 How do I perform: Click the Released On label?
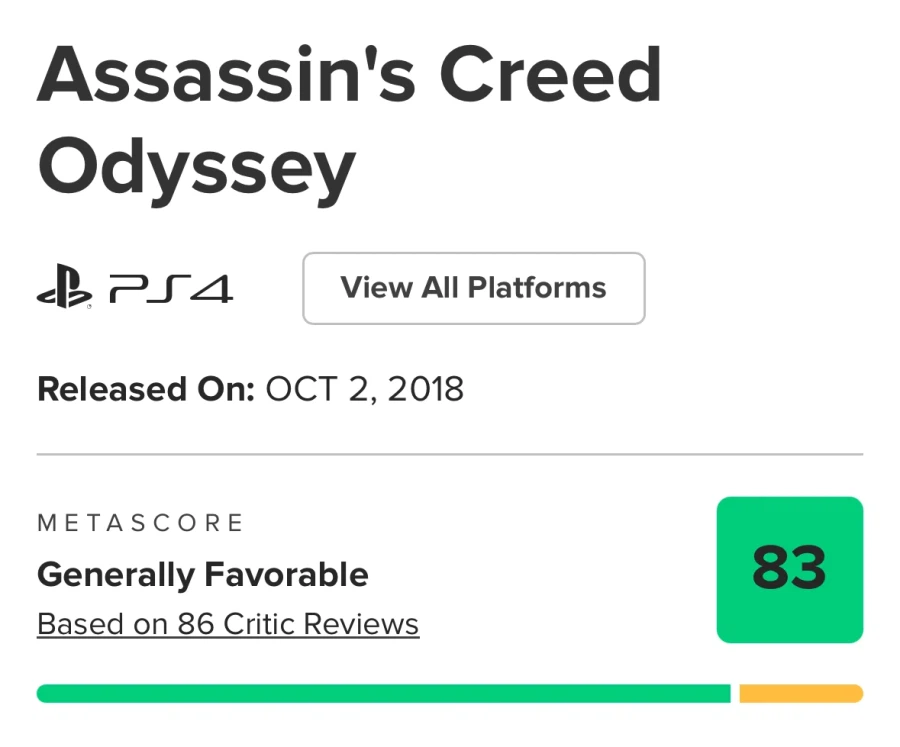146,389
